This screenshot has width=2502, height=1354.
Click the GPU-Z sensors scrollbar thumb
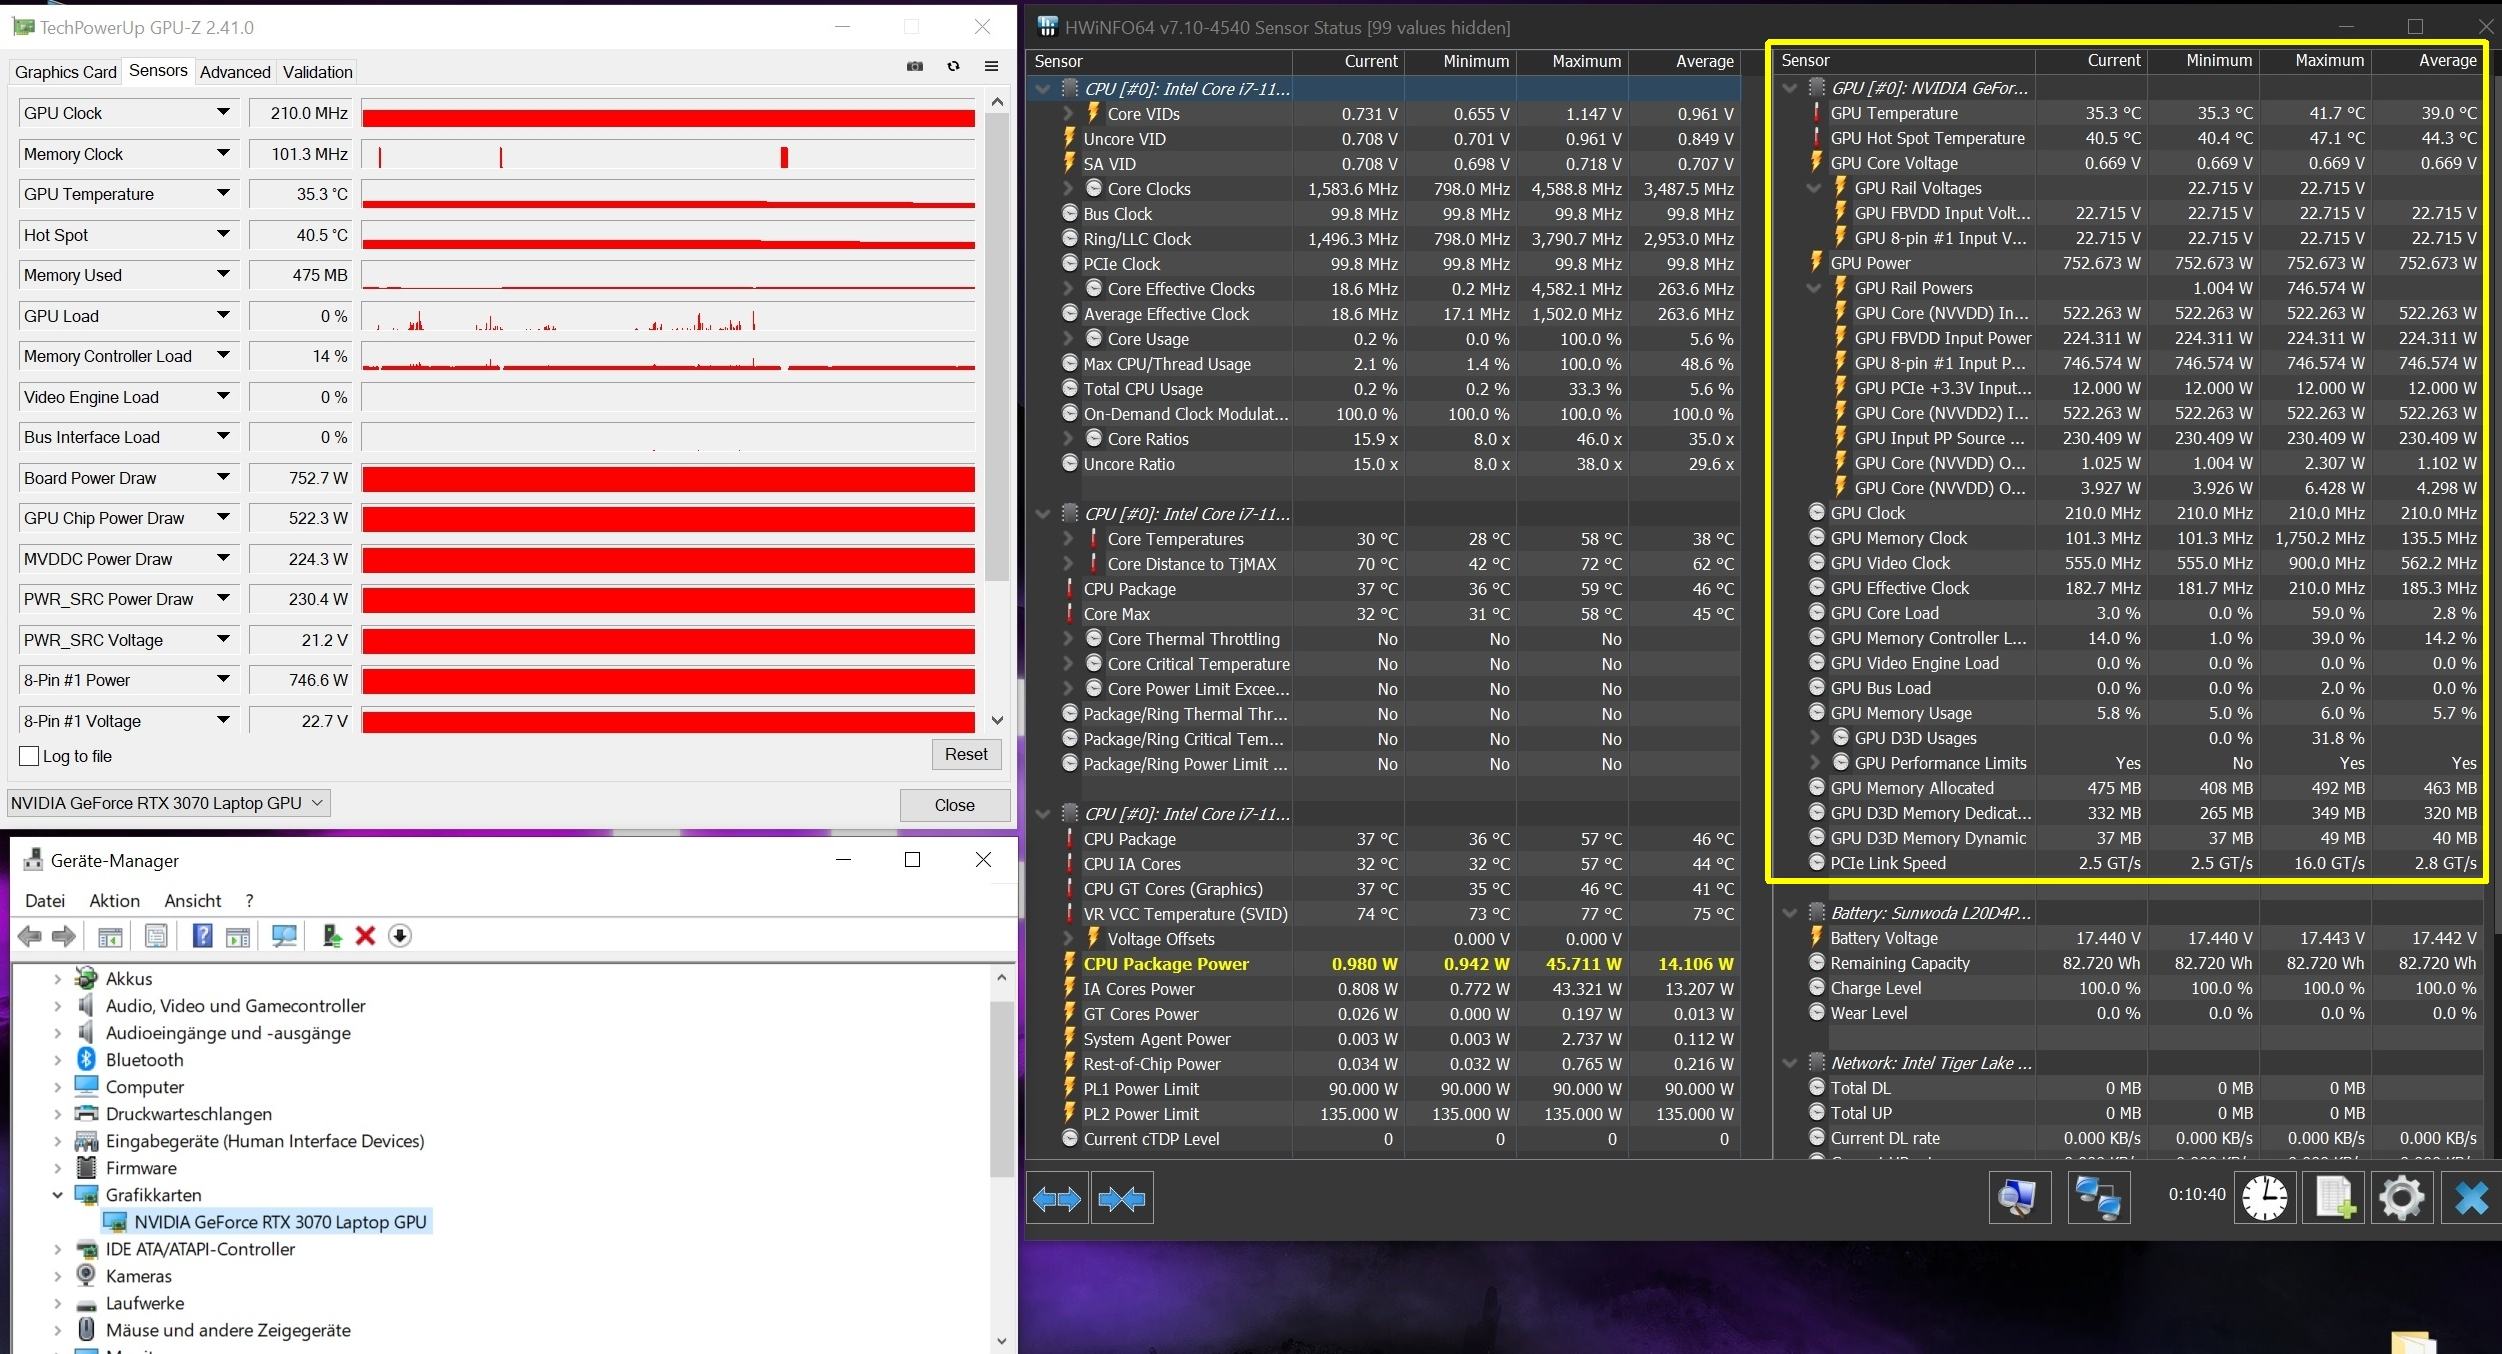click(x=997, y=346)
